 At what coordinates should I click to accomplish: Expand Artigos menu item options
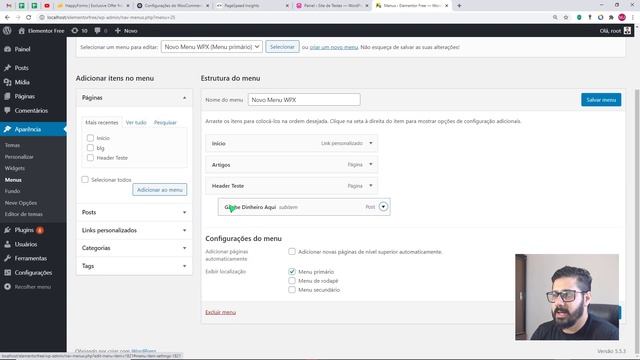(371, 164)
